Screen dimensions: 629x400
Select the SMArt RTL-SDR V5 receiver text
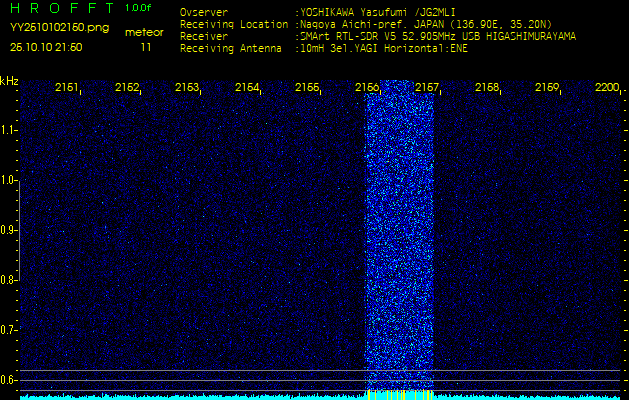point(438,37)
